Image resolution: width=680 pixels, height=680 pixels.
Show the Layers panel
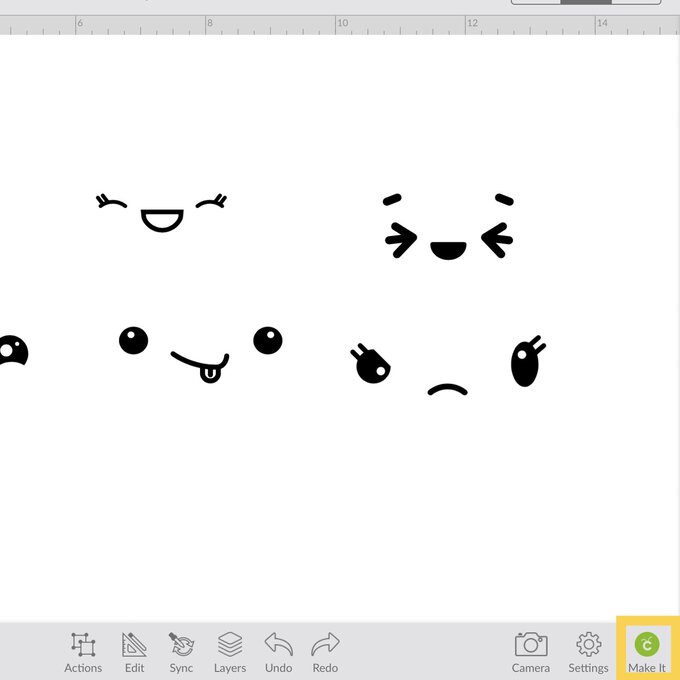point(230,651)
